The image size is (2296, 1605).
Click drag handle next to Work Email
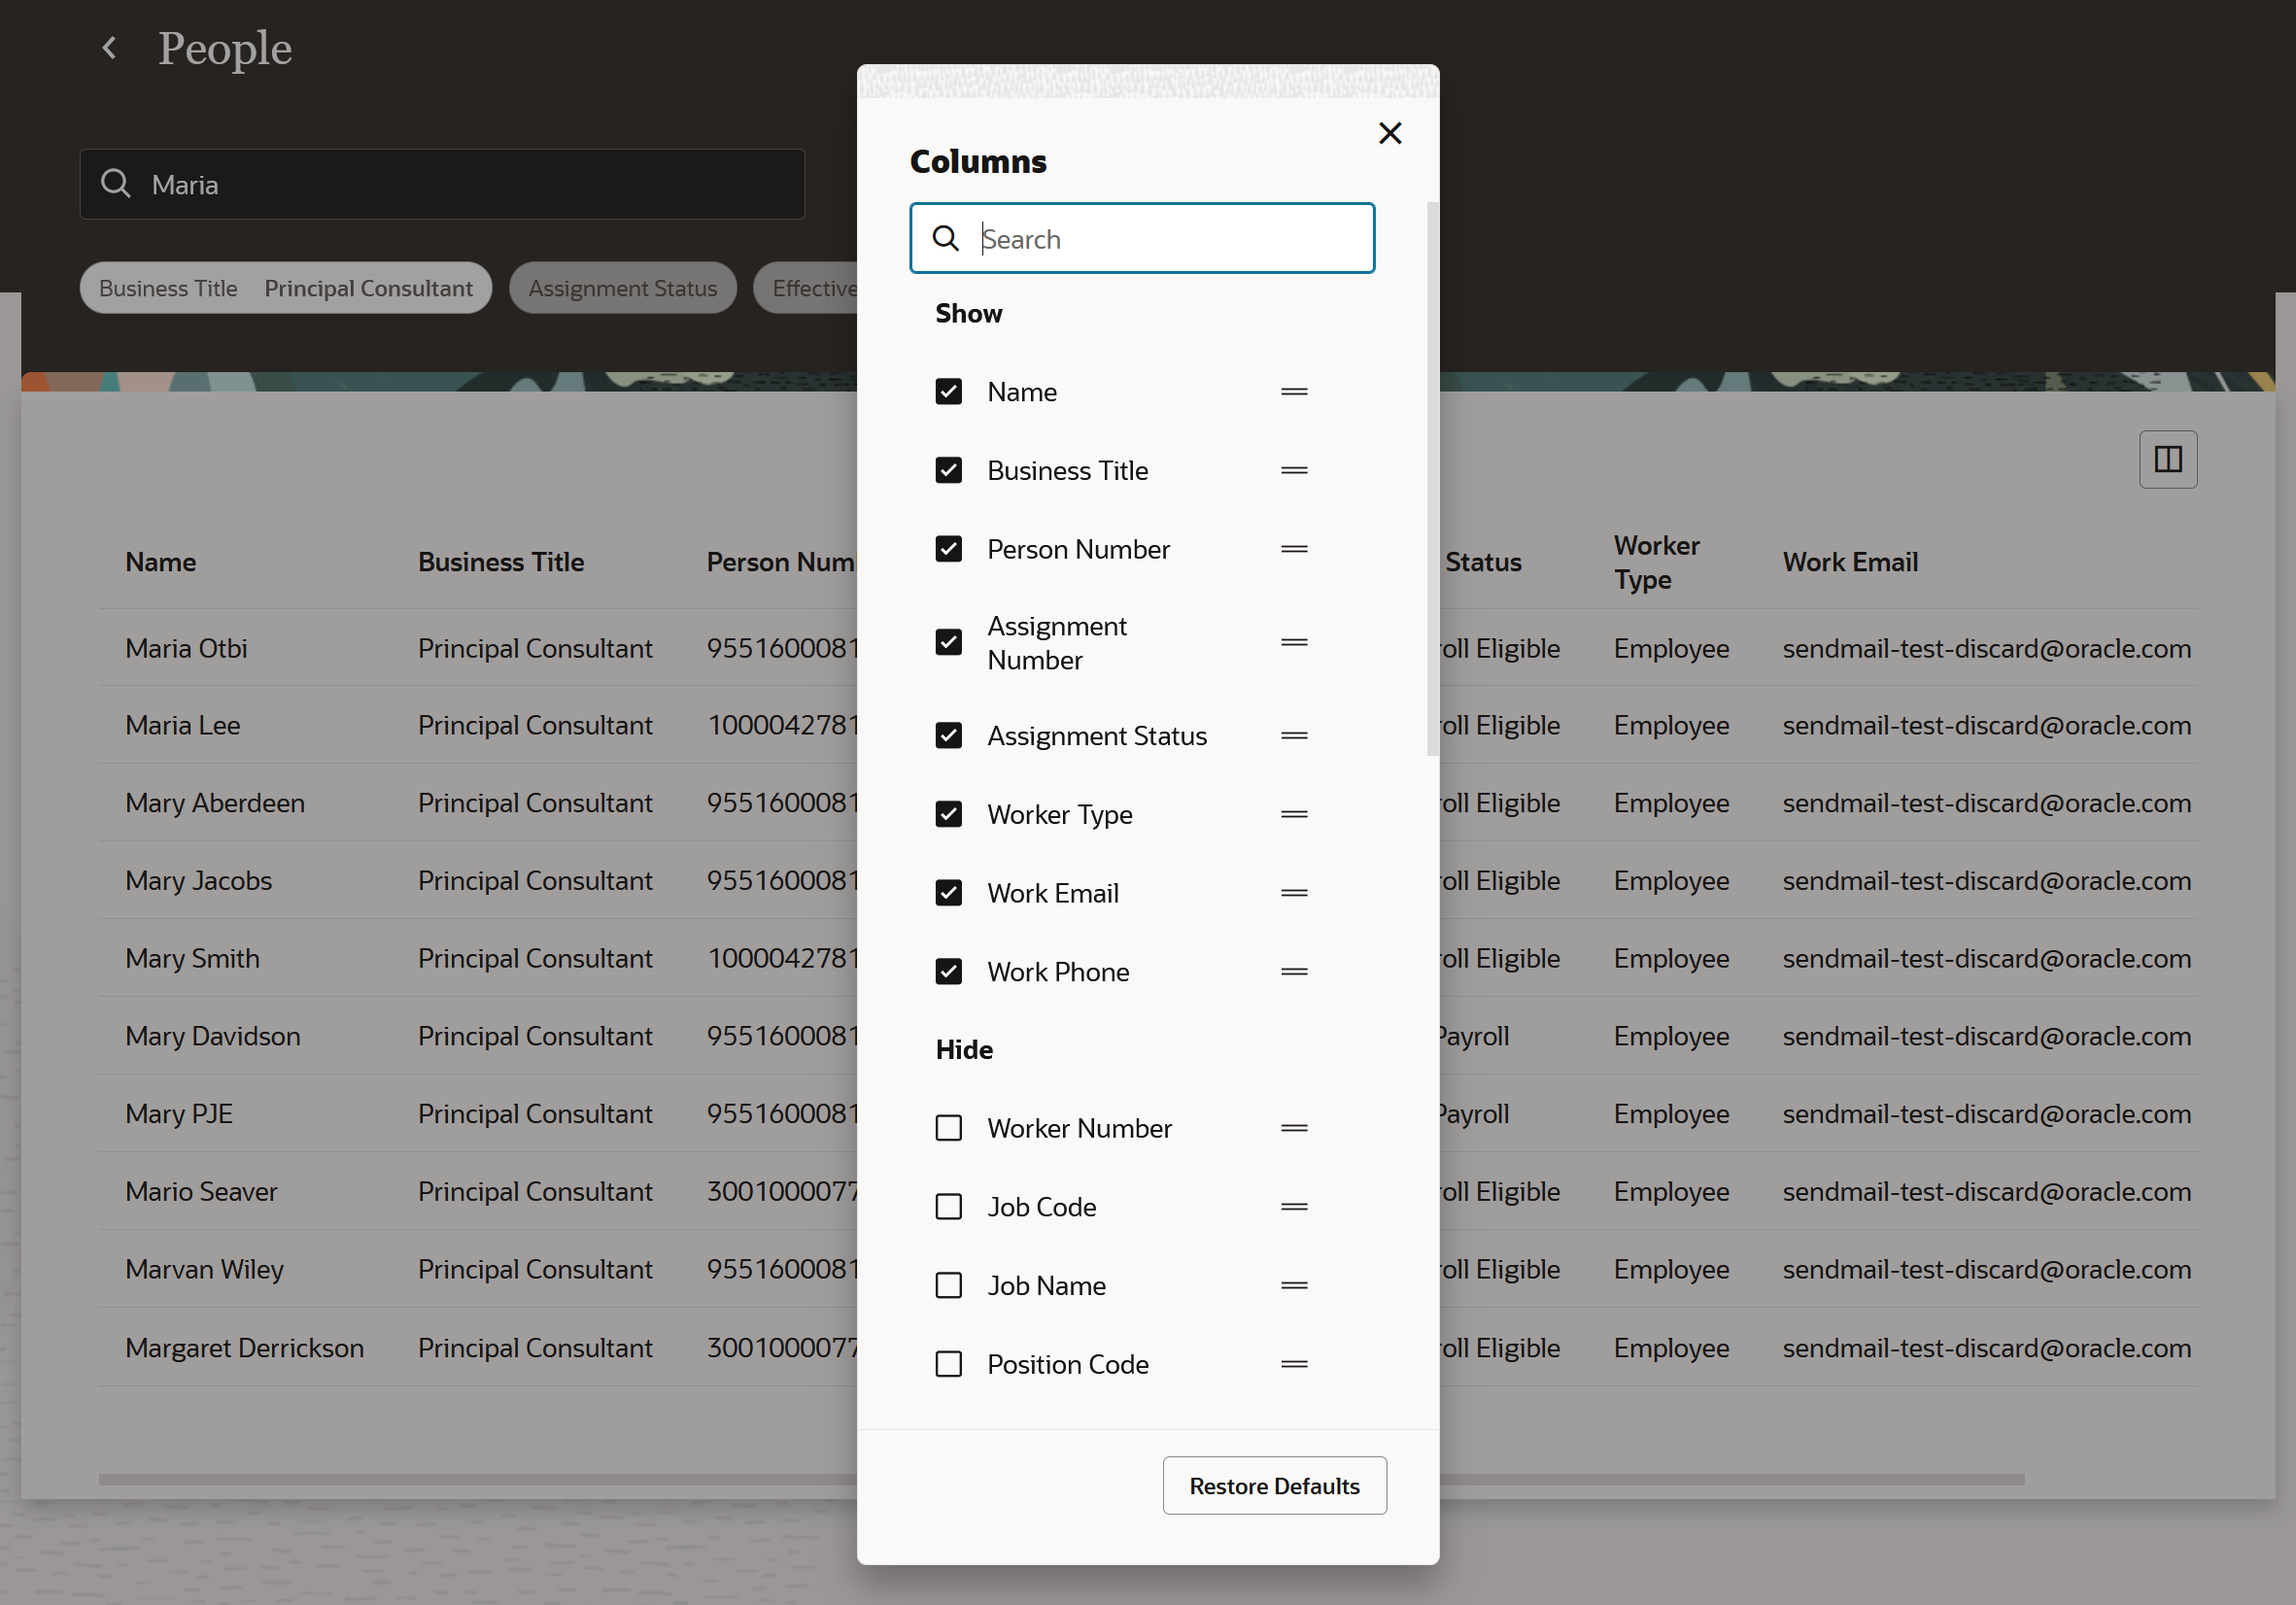coord(1294,892)
